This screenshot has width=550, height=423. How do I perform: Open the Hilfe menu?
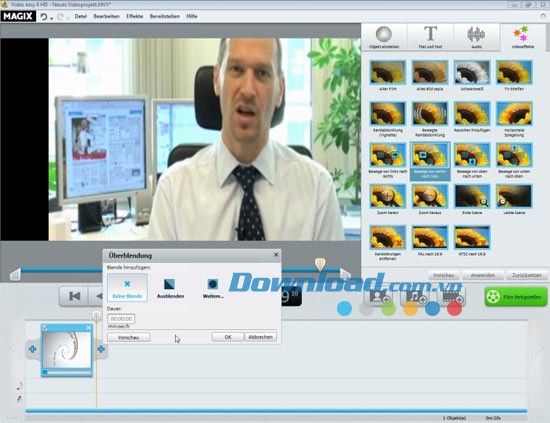click(x=192, y=16)
